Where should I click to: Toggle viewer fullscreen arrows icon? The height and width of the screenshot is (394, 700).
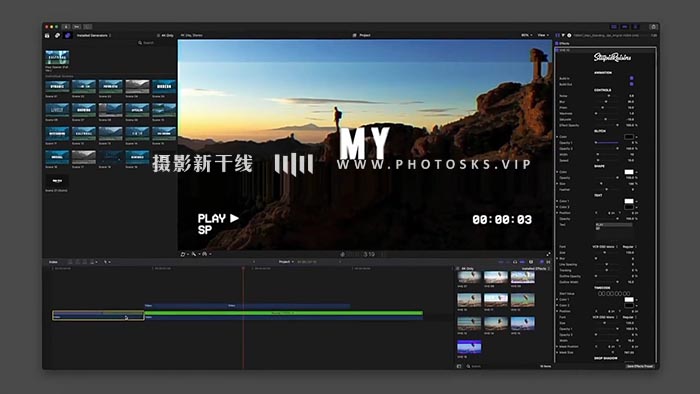pos(548,254)
